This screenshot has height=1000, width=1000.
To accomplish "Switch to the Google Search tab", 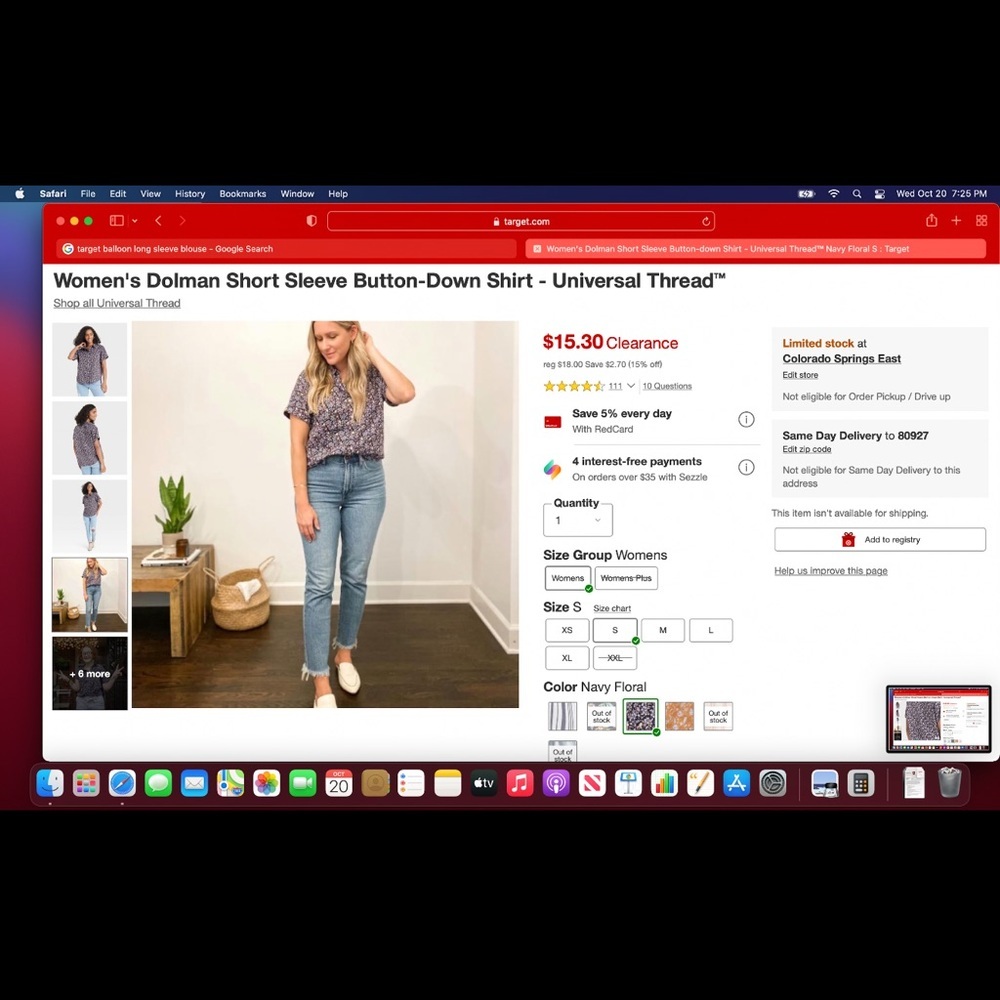I will pos(286,249).
